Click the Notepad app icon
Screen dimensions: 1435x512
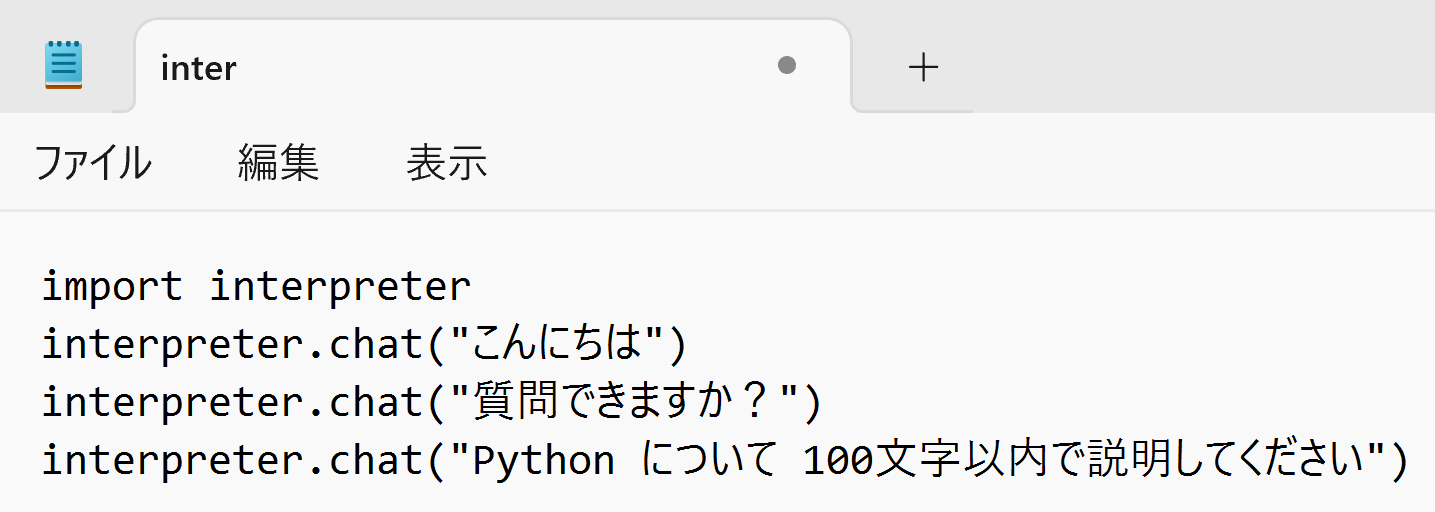pyautogui.click(x=63, y=65)
